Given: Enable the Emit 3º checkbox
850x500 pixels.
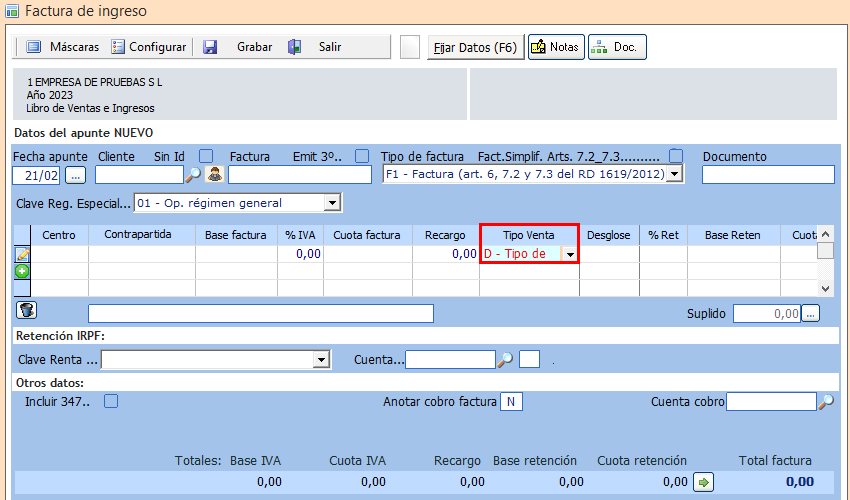Looking at the screenshot, I should pyautogui.click(x=362, y=156).
